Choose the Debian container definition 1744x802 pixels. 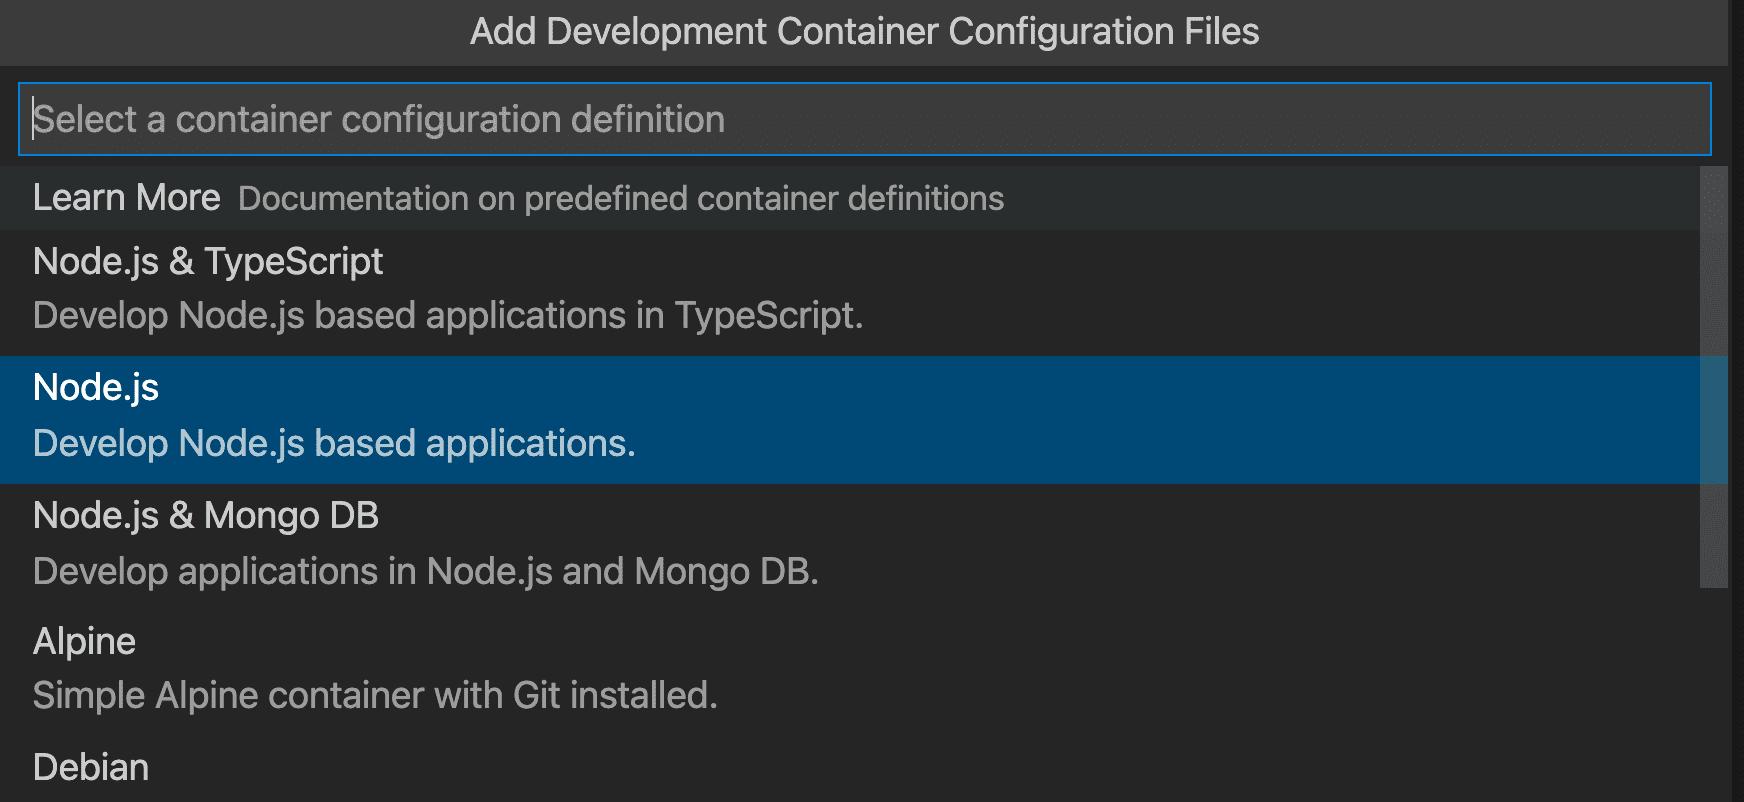pyautogui.click(x=850, y=769)
